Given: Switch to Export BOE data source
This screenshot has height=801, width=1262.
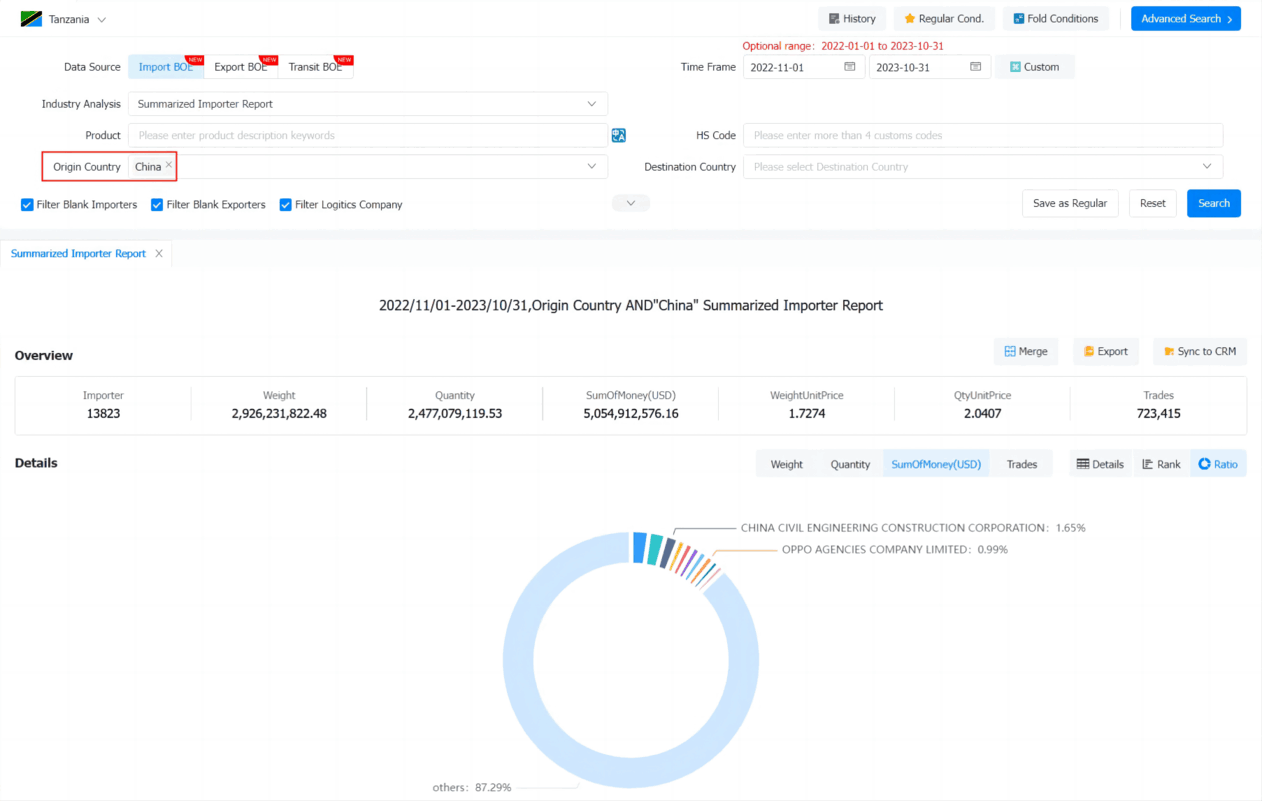Looking at the screenshot, I should (241, 67).
